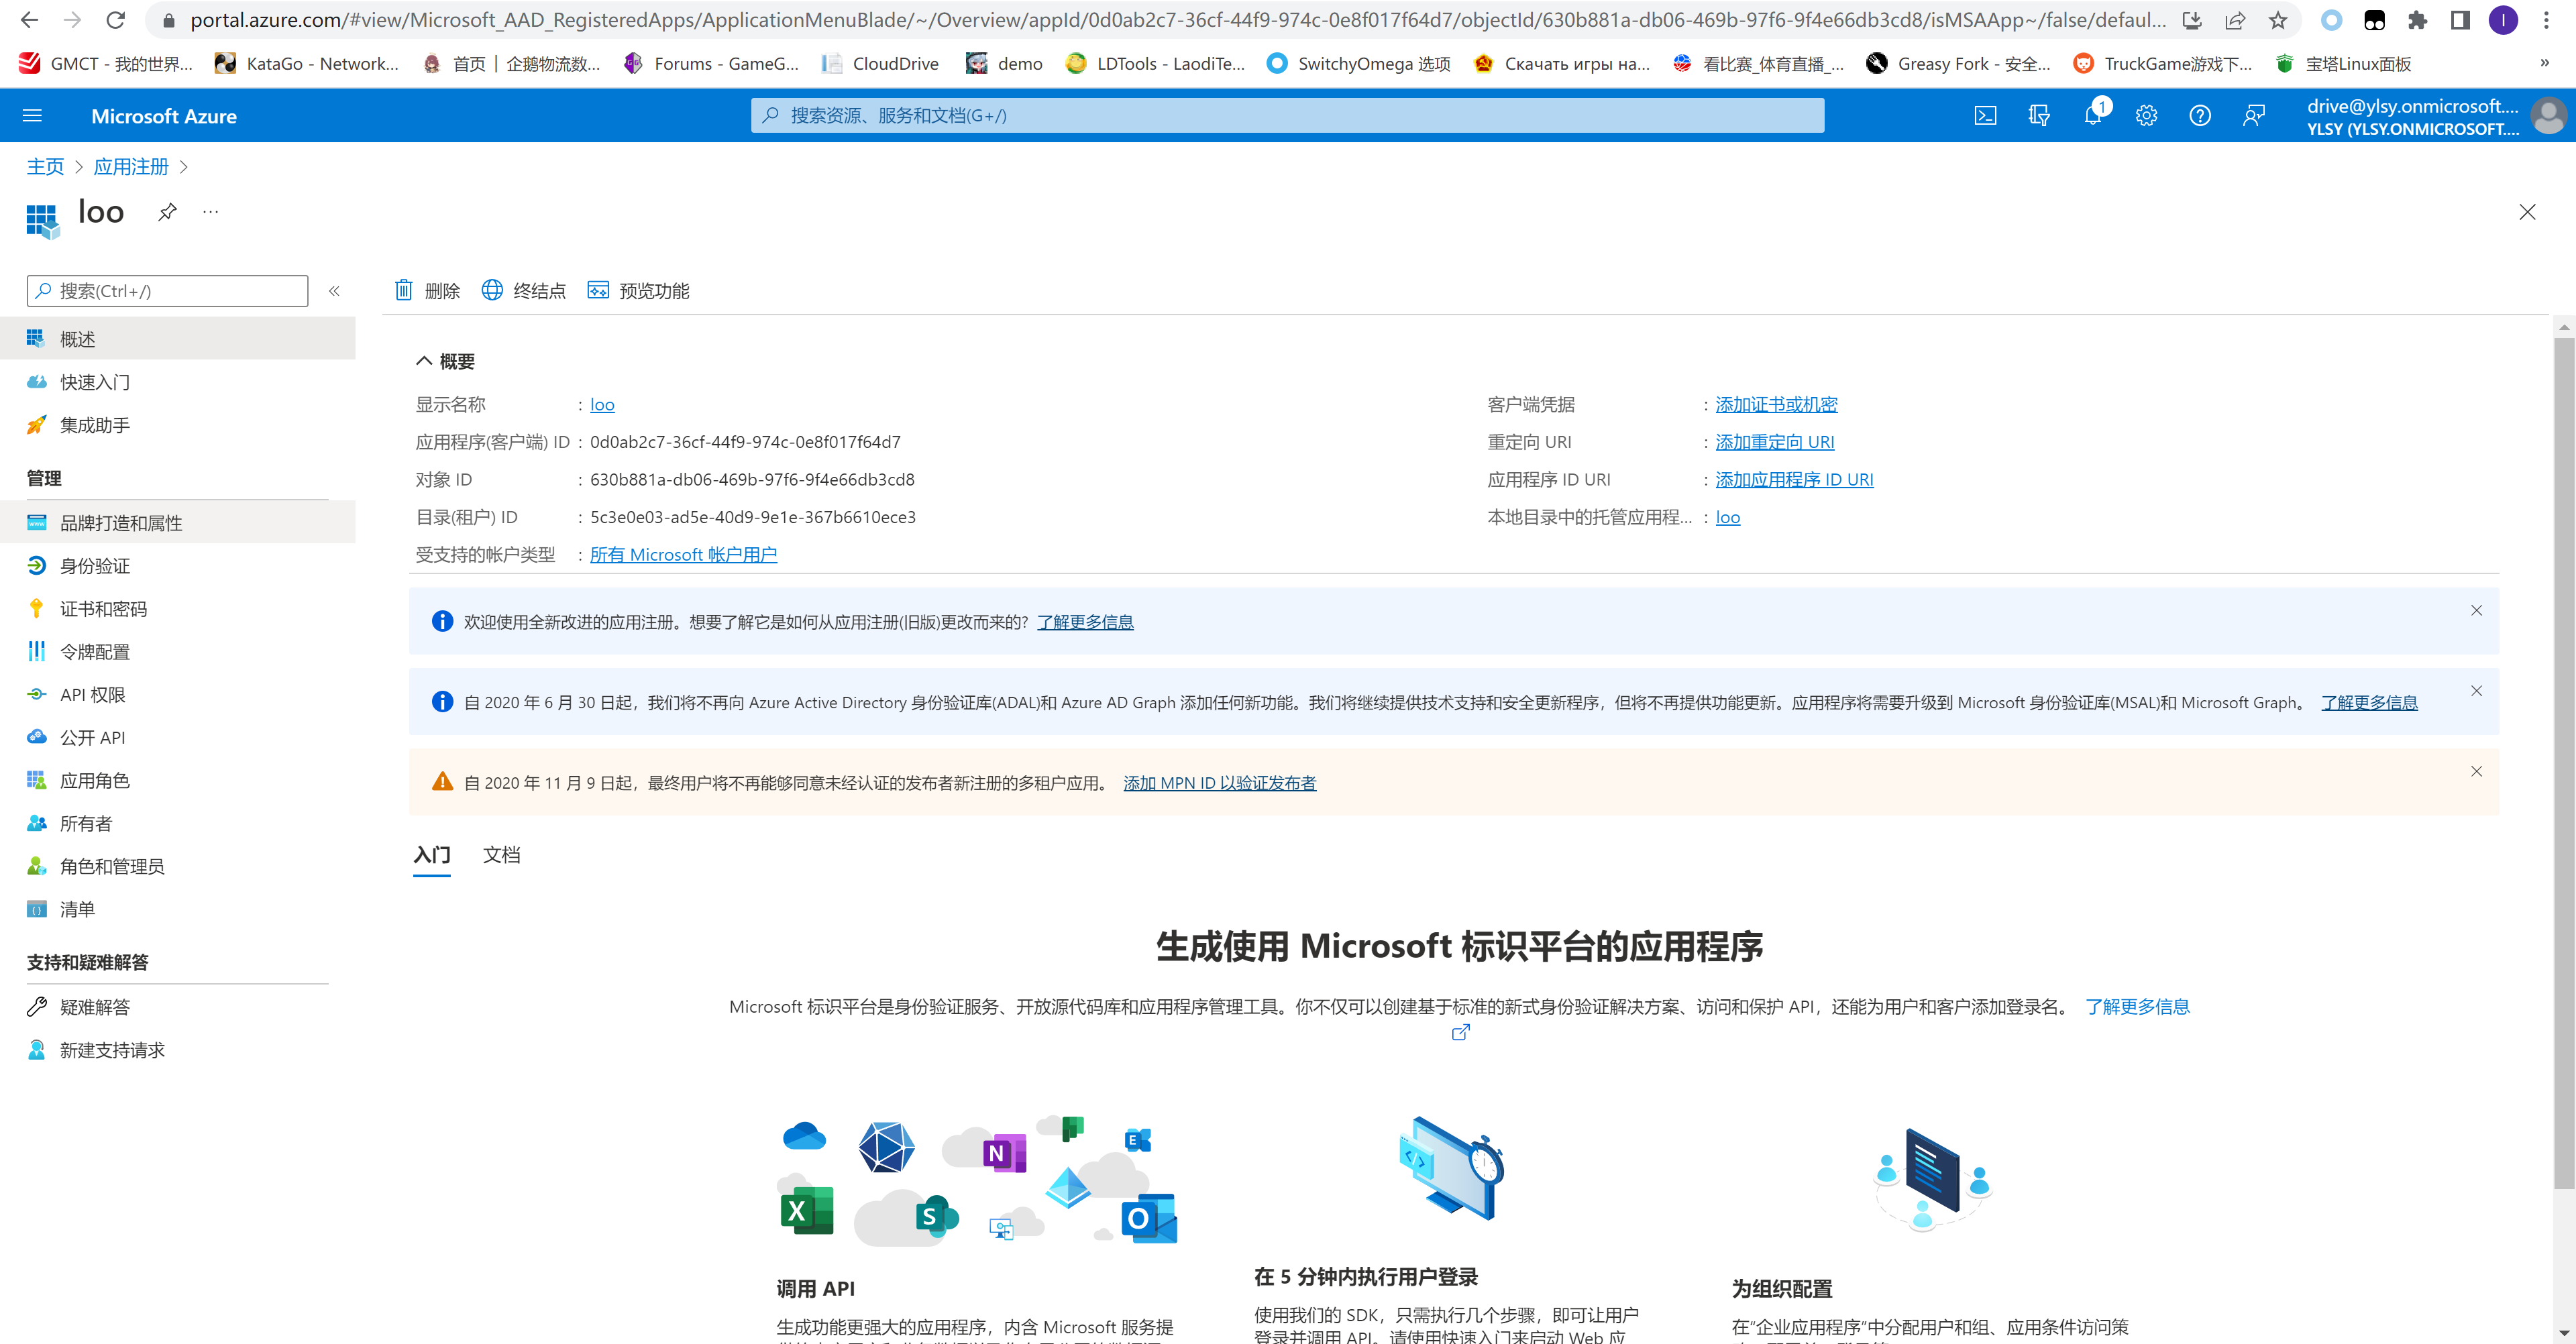Switch to the 文档 tab
The width and height of the screenshot is (2576, 1344).
pyautogui.click(x=501, y=855)
